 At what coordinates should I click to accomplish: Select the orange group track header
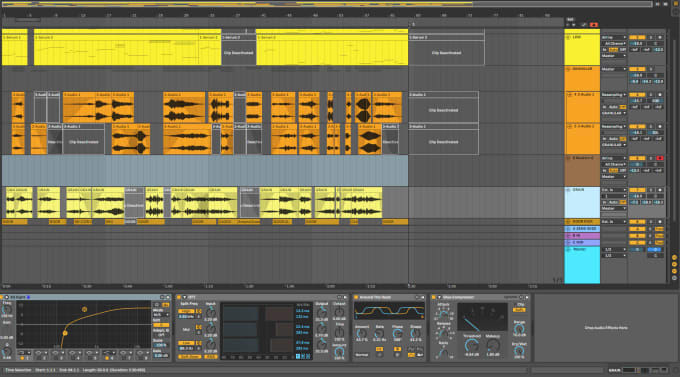point(582,78)
